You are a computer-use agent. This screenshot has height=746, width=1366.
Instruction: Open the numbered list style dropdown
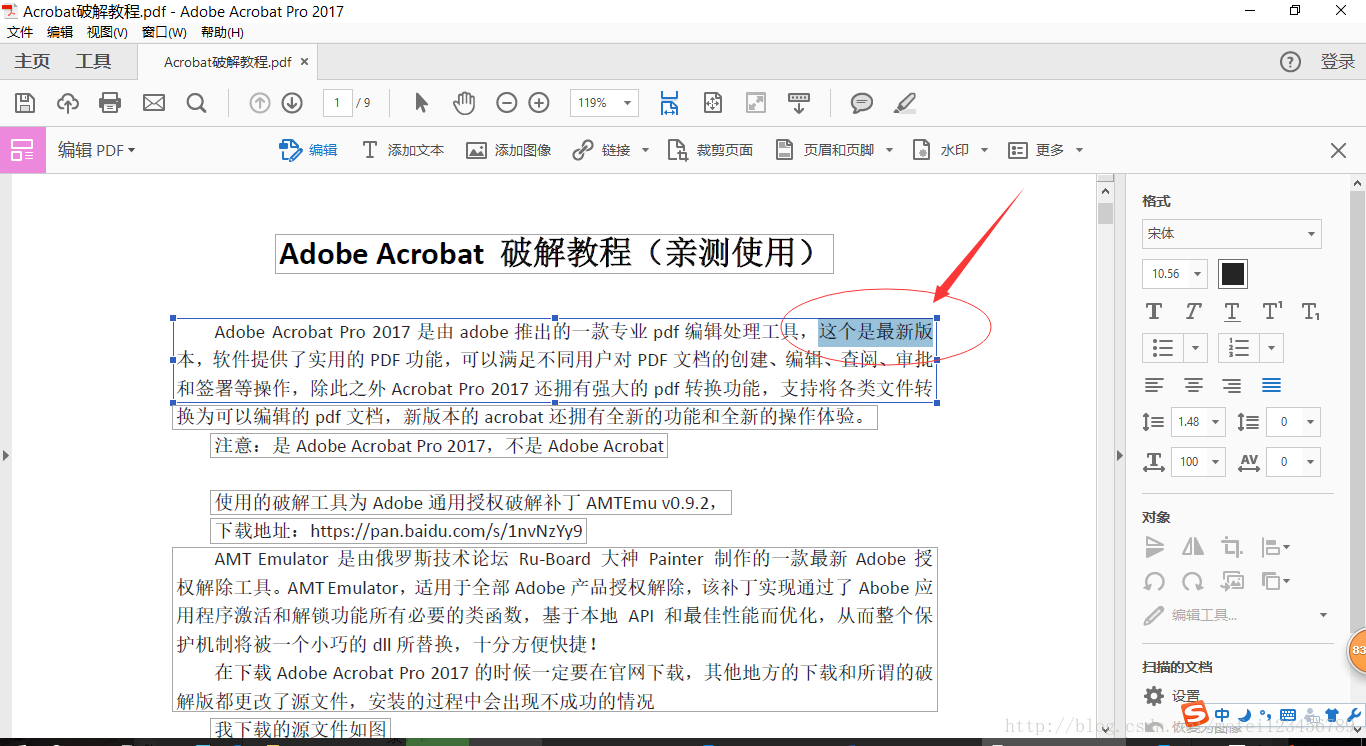click(x=1272, y=348)
